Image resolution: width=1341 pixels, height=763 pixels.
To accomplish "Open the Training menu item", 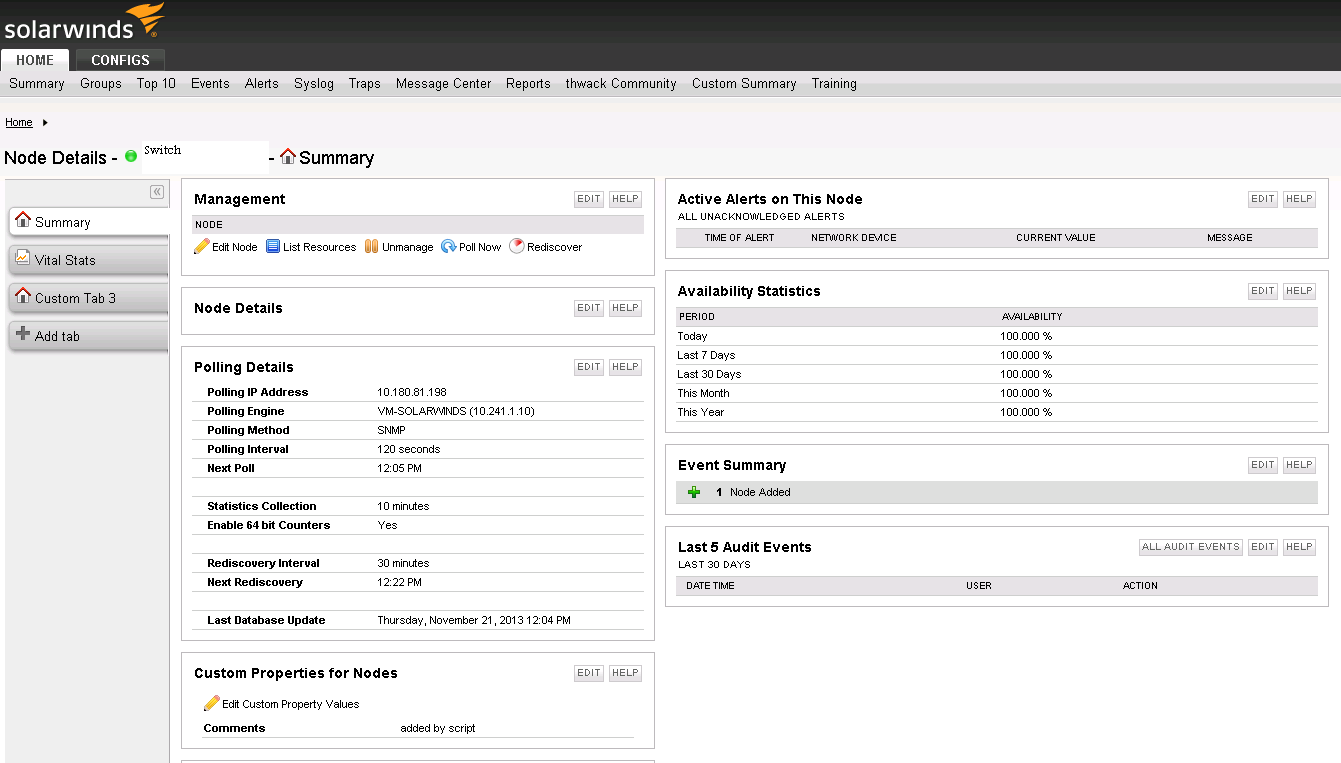I will [x=834, y=84].
